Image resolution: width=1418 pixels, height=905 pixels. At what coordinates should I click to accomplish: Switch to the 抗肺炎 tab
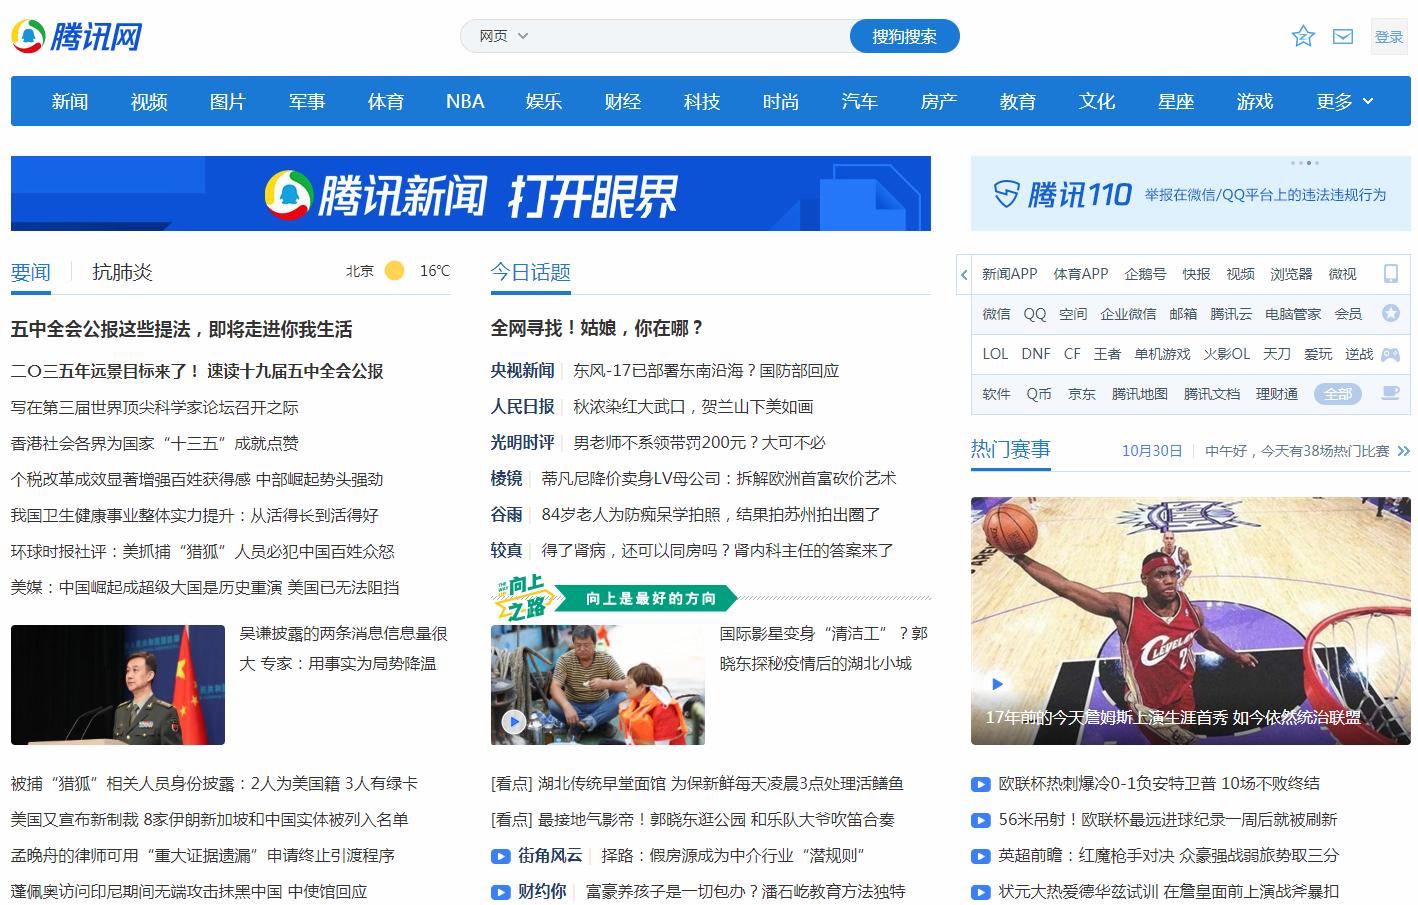point(122,272)
